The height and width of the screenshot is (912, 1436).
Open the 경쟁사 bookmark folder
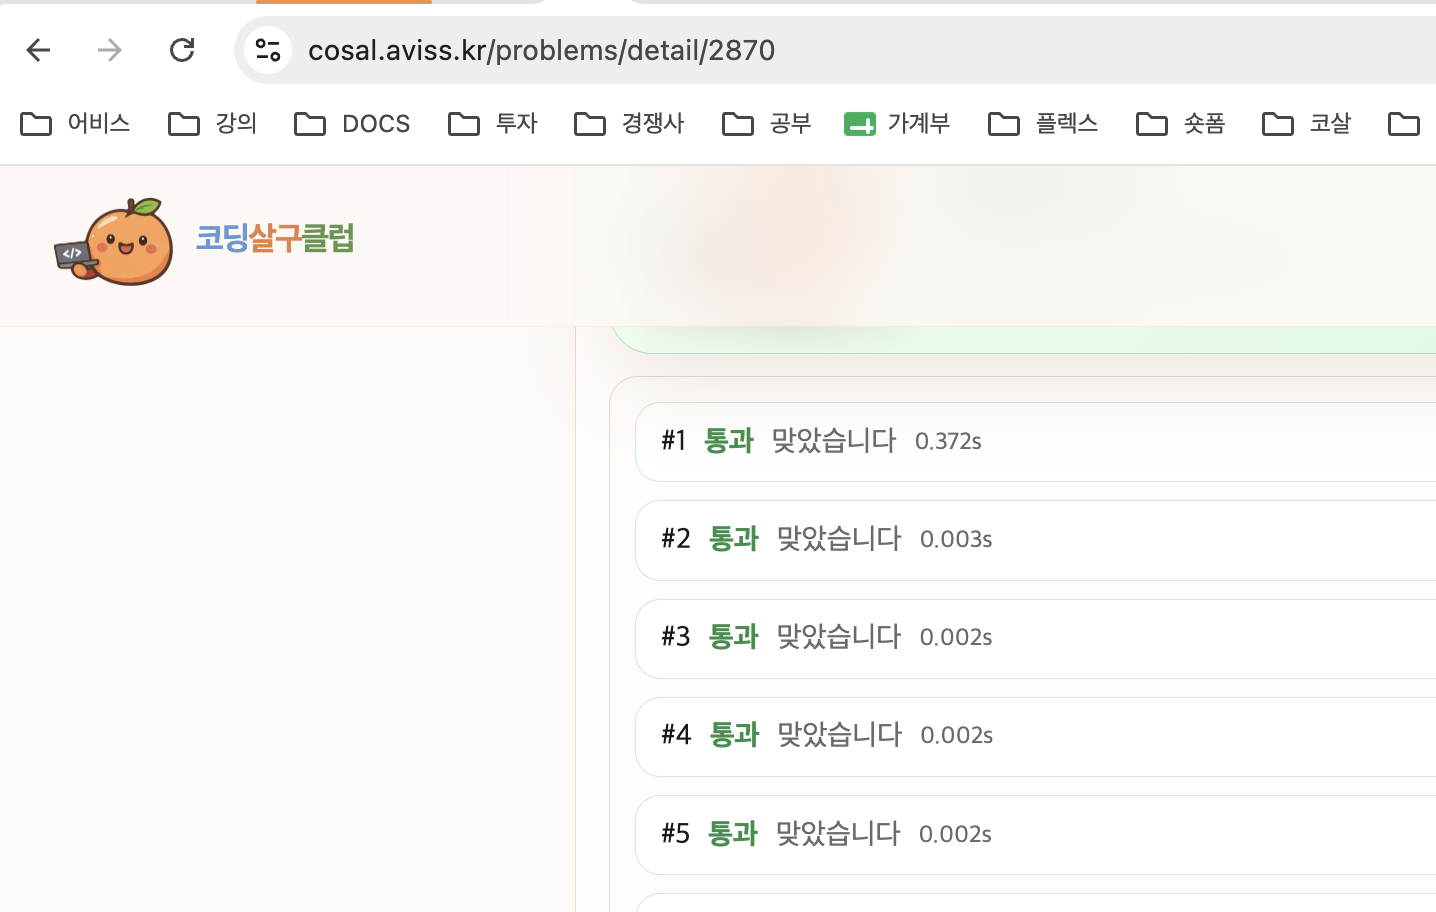click(629, 124)
